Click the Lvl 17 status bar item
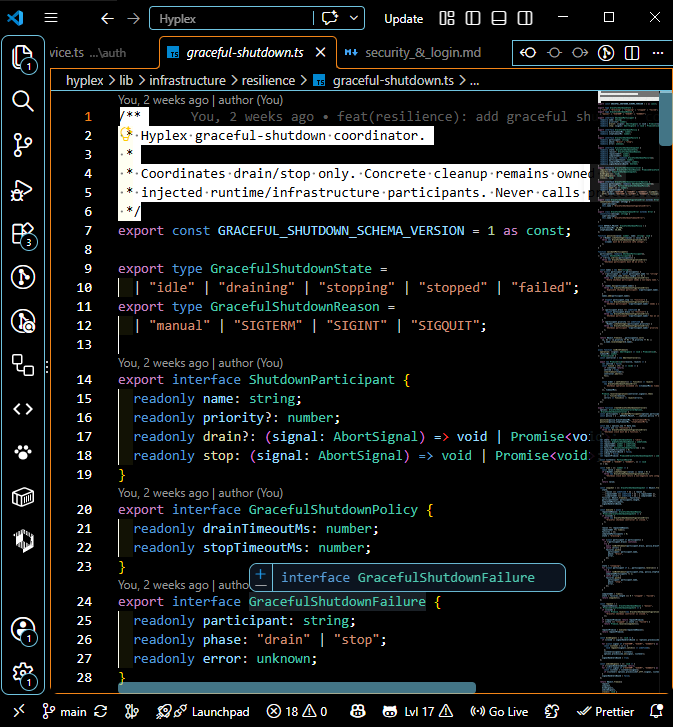The width and height of the screenshot is (673, 727). point(417,712)
